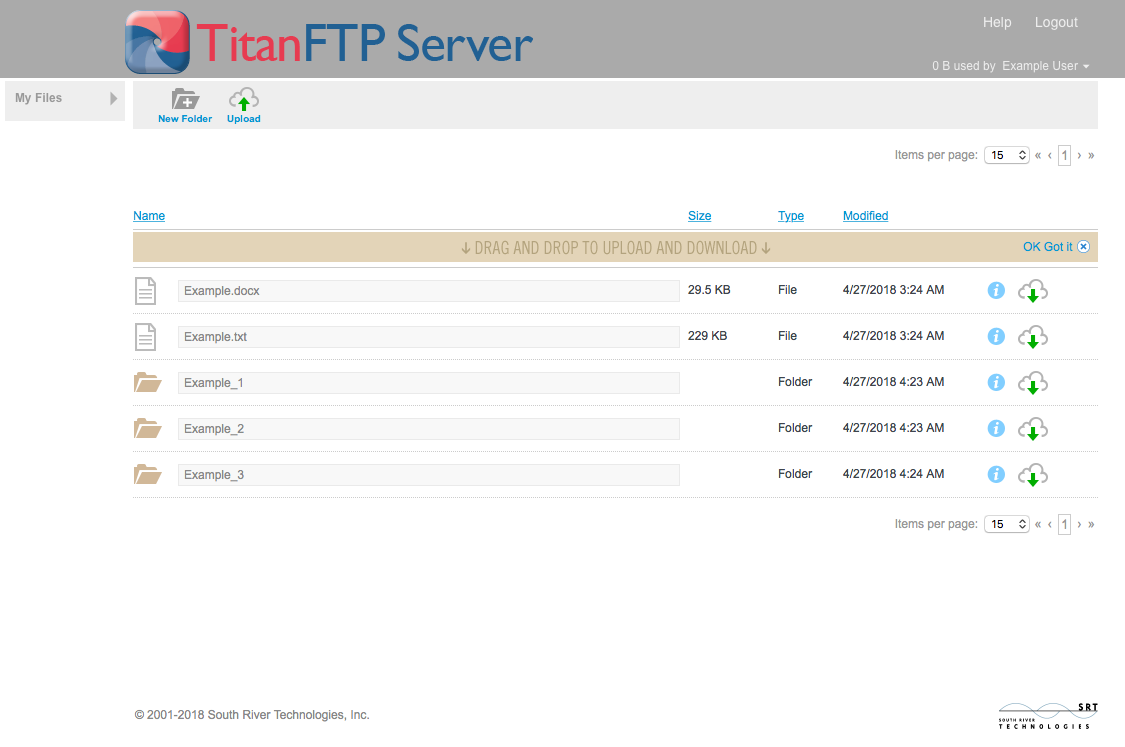Go to last page in top pager
The image size is (1125, 747).
coord(1091,155)
